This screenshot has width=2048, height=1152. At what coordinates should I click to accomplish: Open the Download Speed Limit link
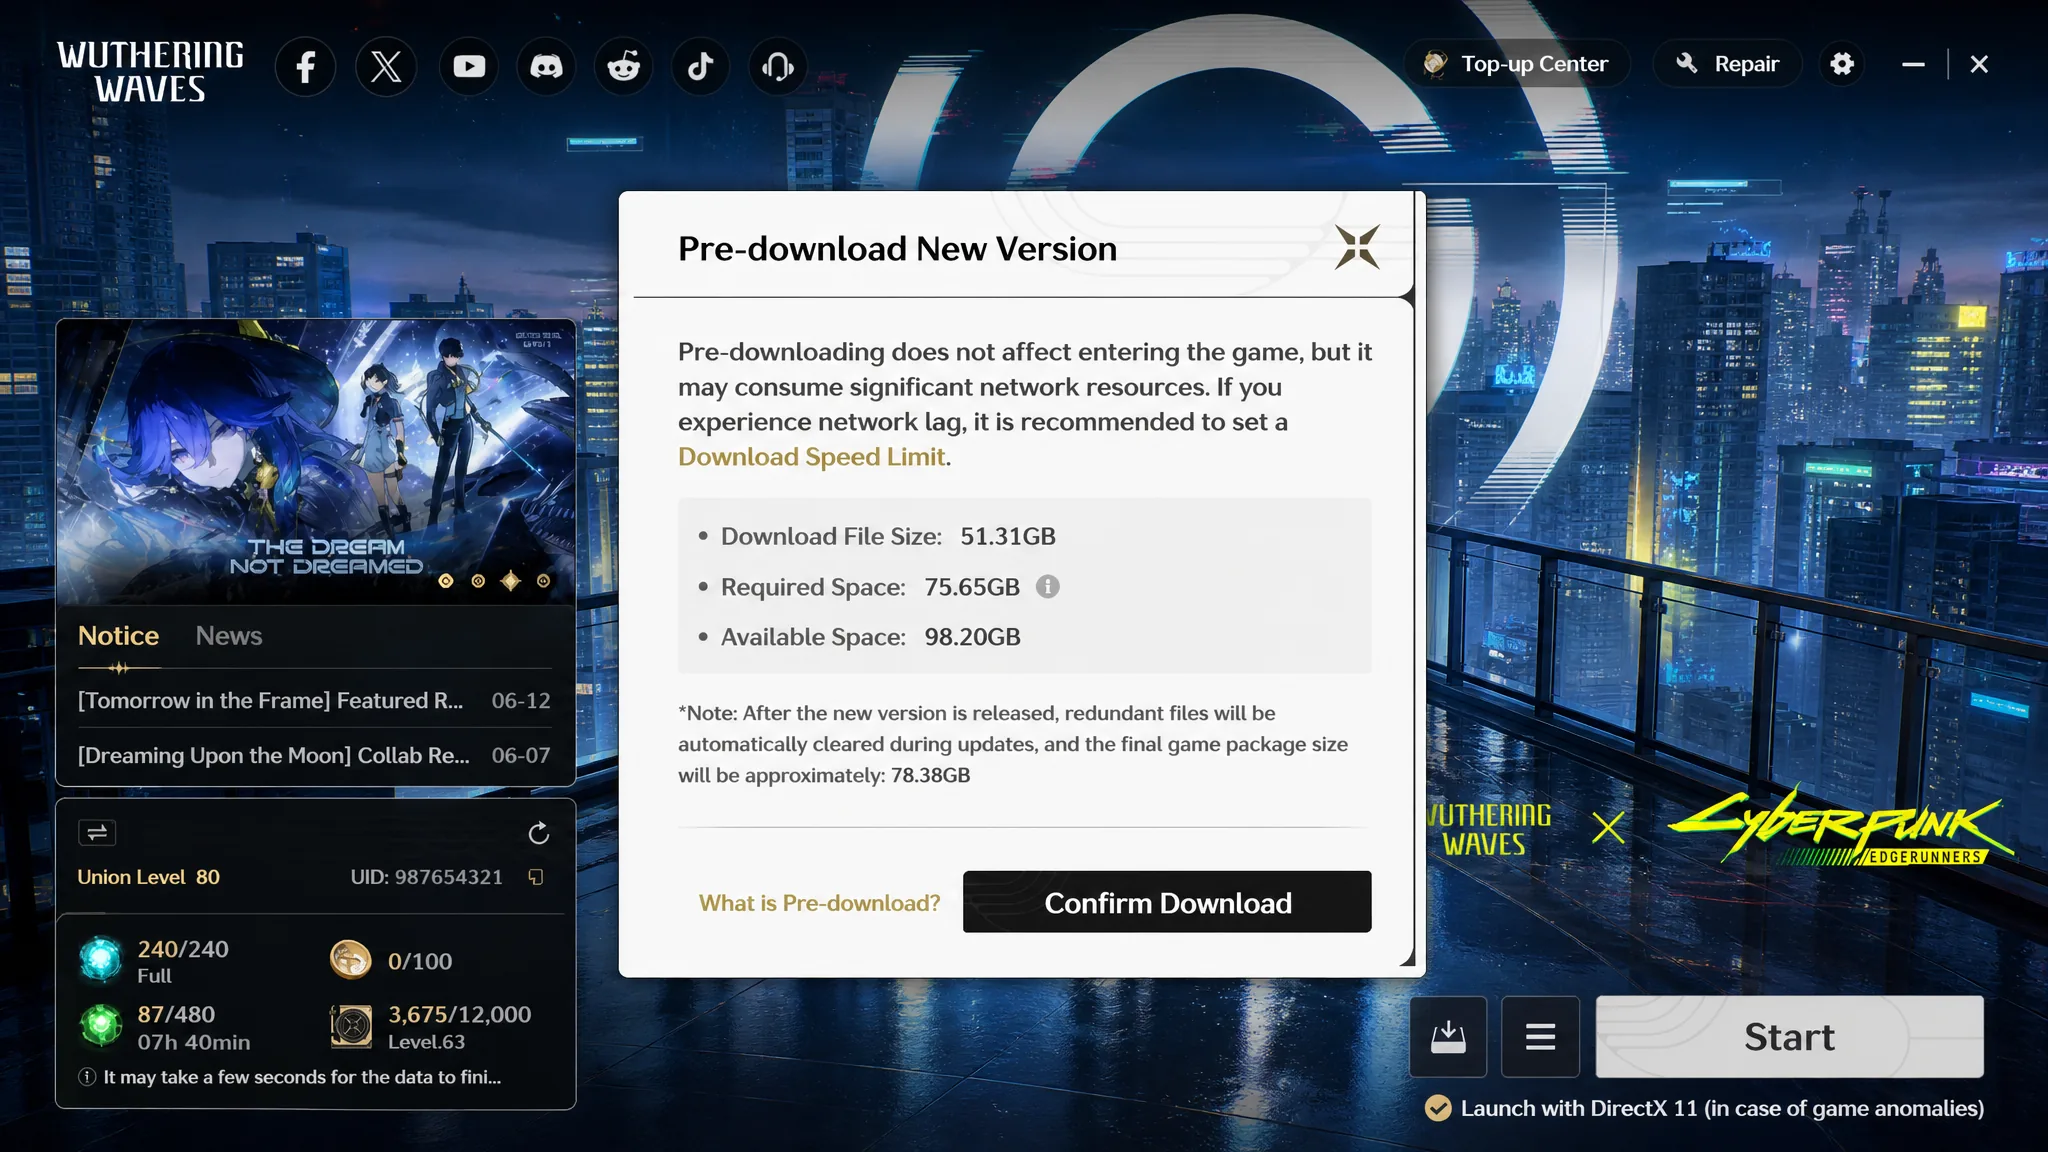pos(811,457)
